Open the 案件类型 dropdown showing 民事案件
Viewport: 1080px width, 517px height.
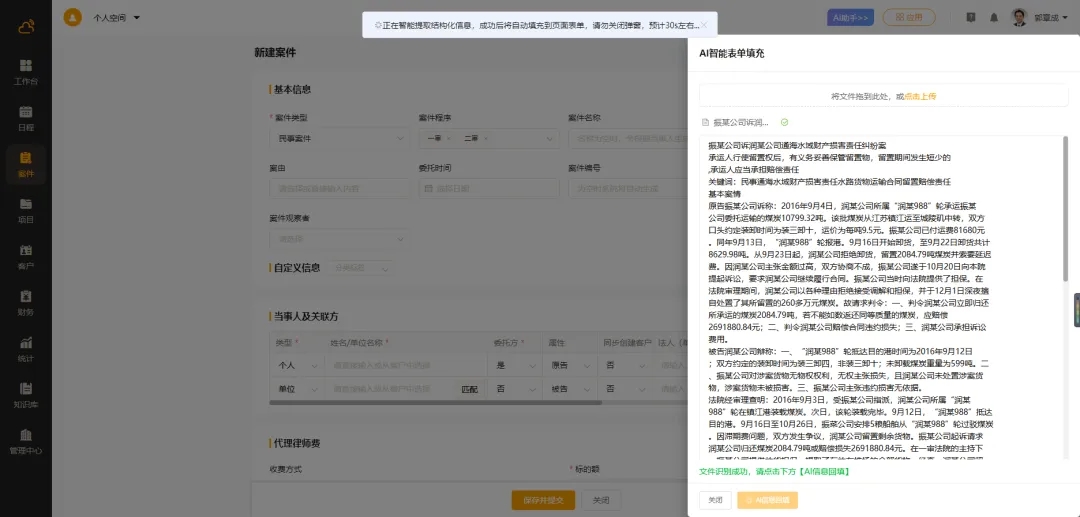pyautogui.click(x=336, y=138)
